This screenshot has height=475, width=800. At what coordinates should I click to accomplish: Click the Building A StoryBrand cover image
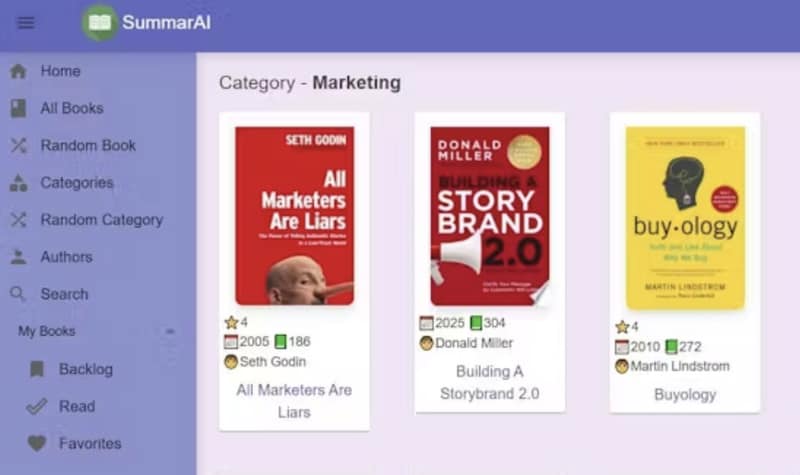489,215
